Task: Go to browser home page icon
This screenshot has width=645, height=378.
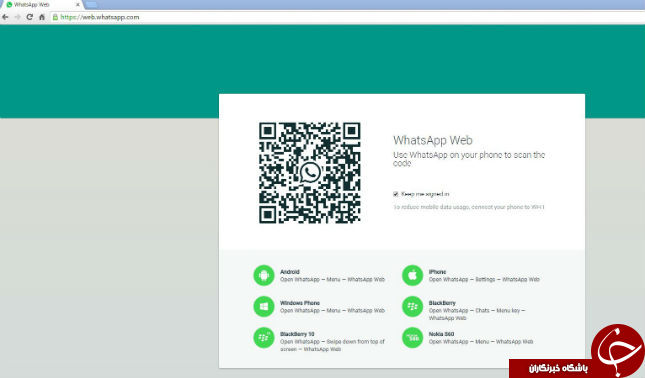Action: point(42,17)
